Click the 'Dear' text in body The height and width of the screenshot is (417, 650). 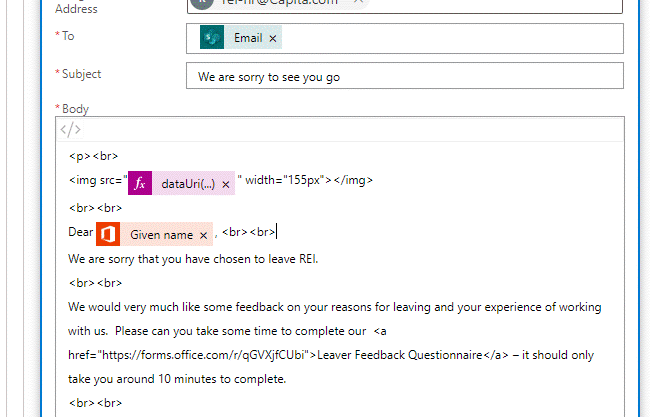click(81, 233)
